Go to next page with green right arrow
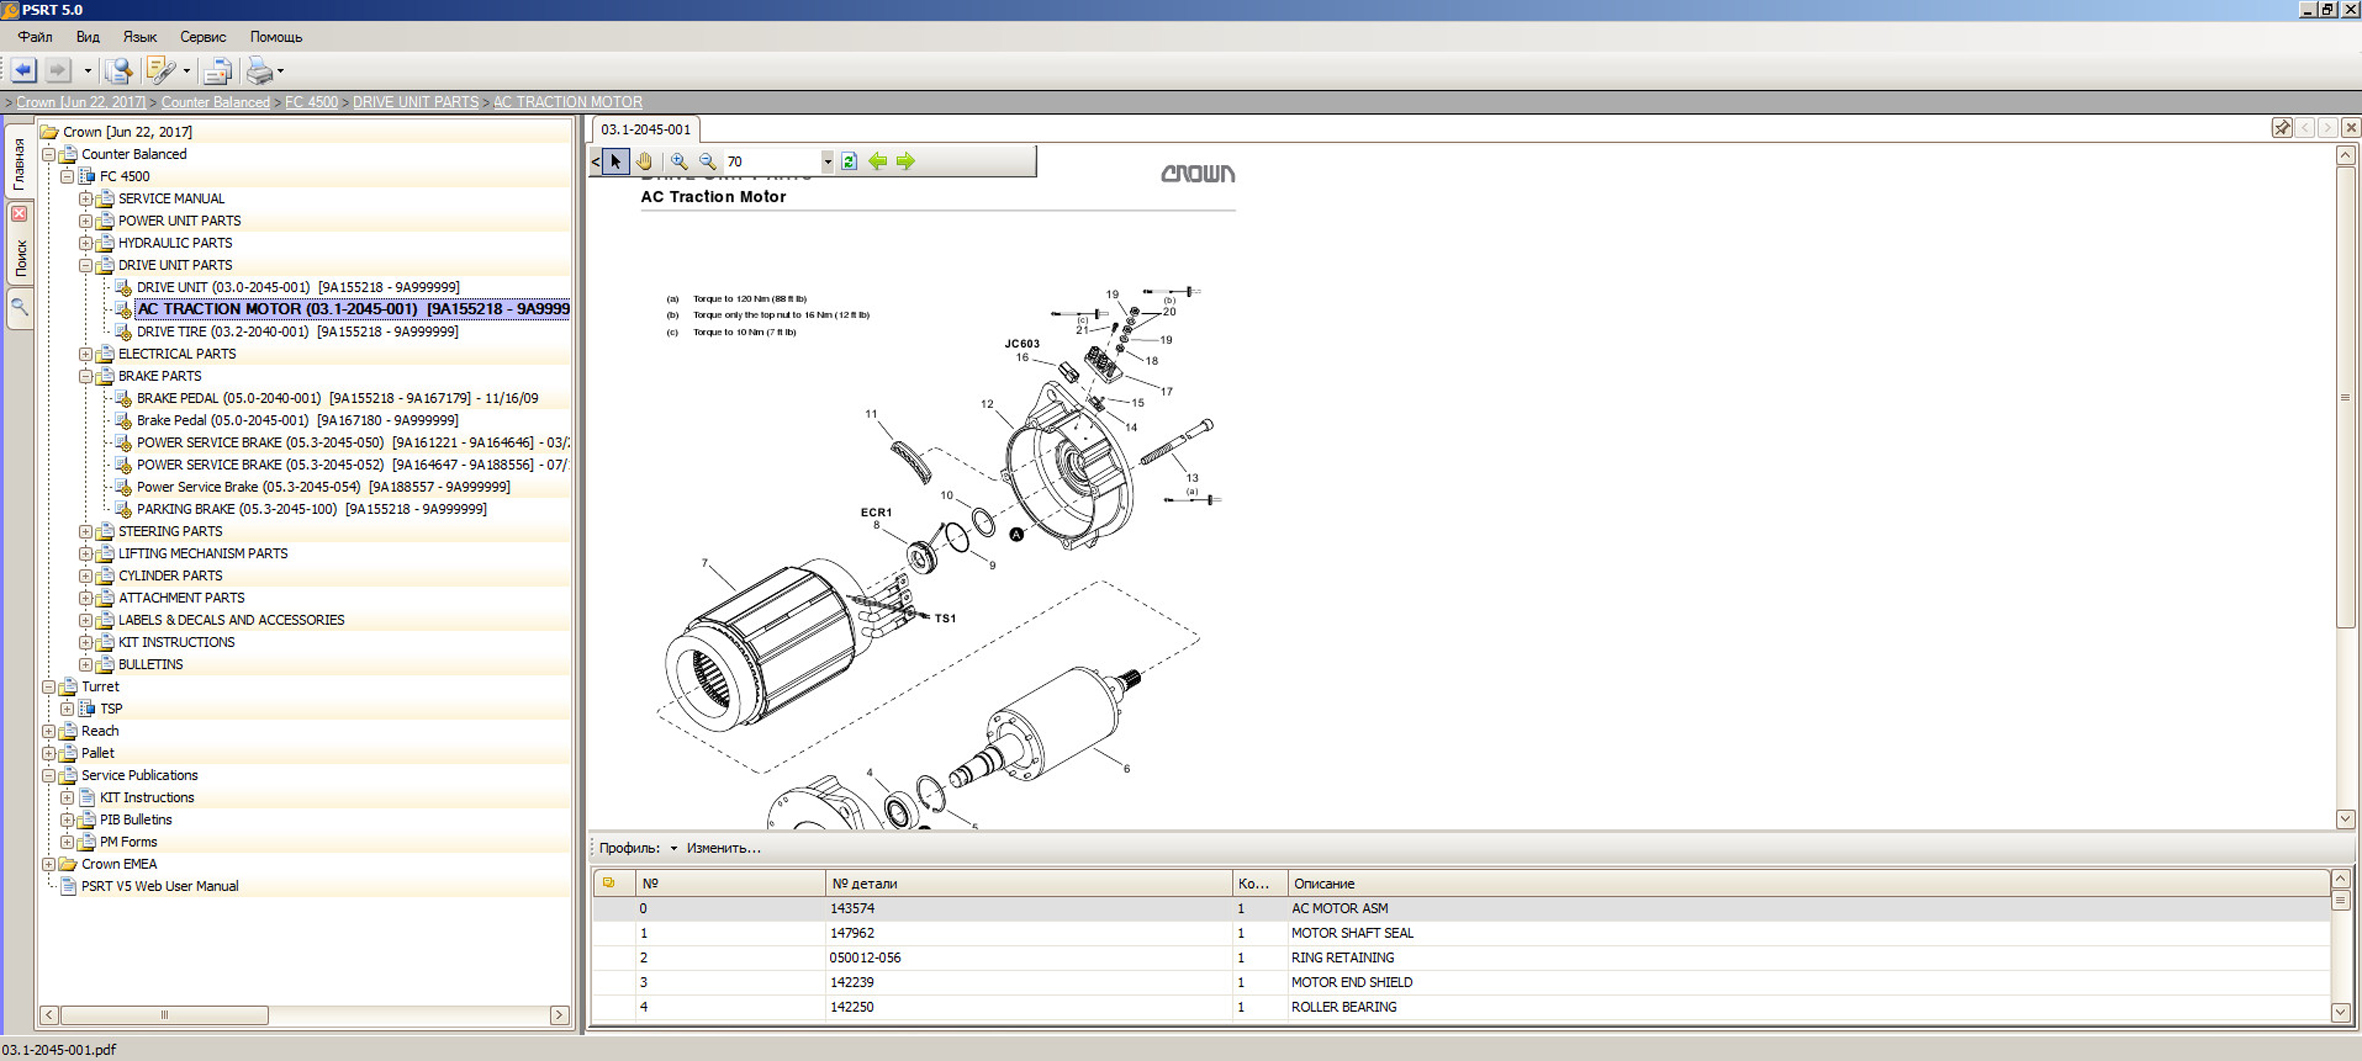This screenshot has height=1061, width=2362. [906, 161]
